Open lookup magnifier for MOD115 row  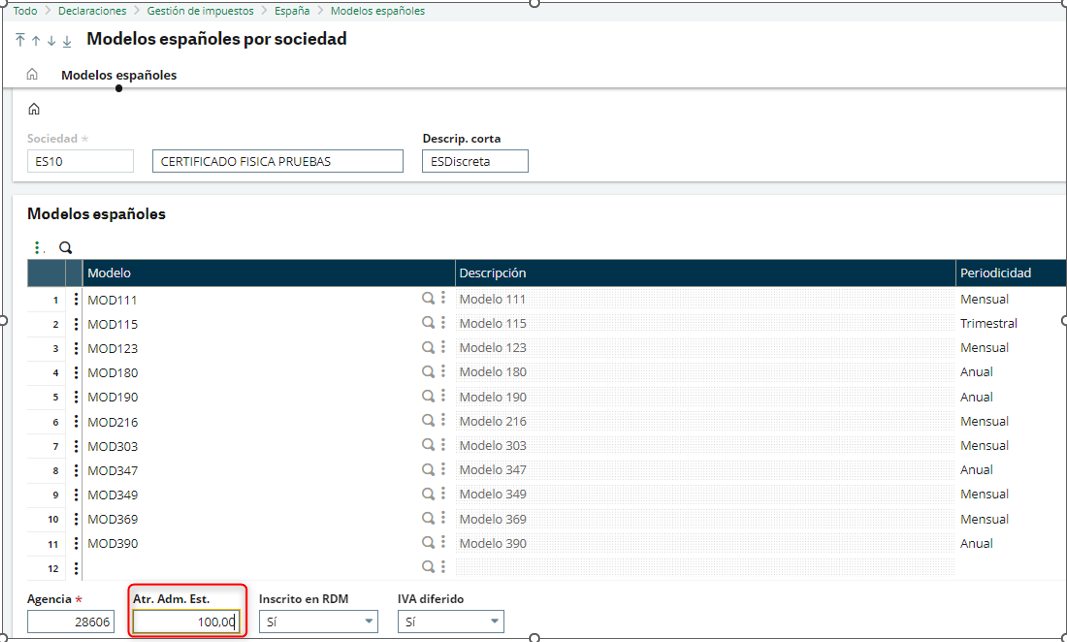coord(428,323)
